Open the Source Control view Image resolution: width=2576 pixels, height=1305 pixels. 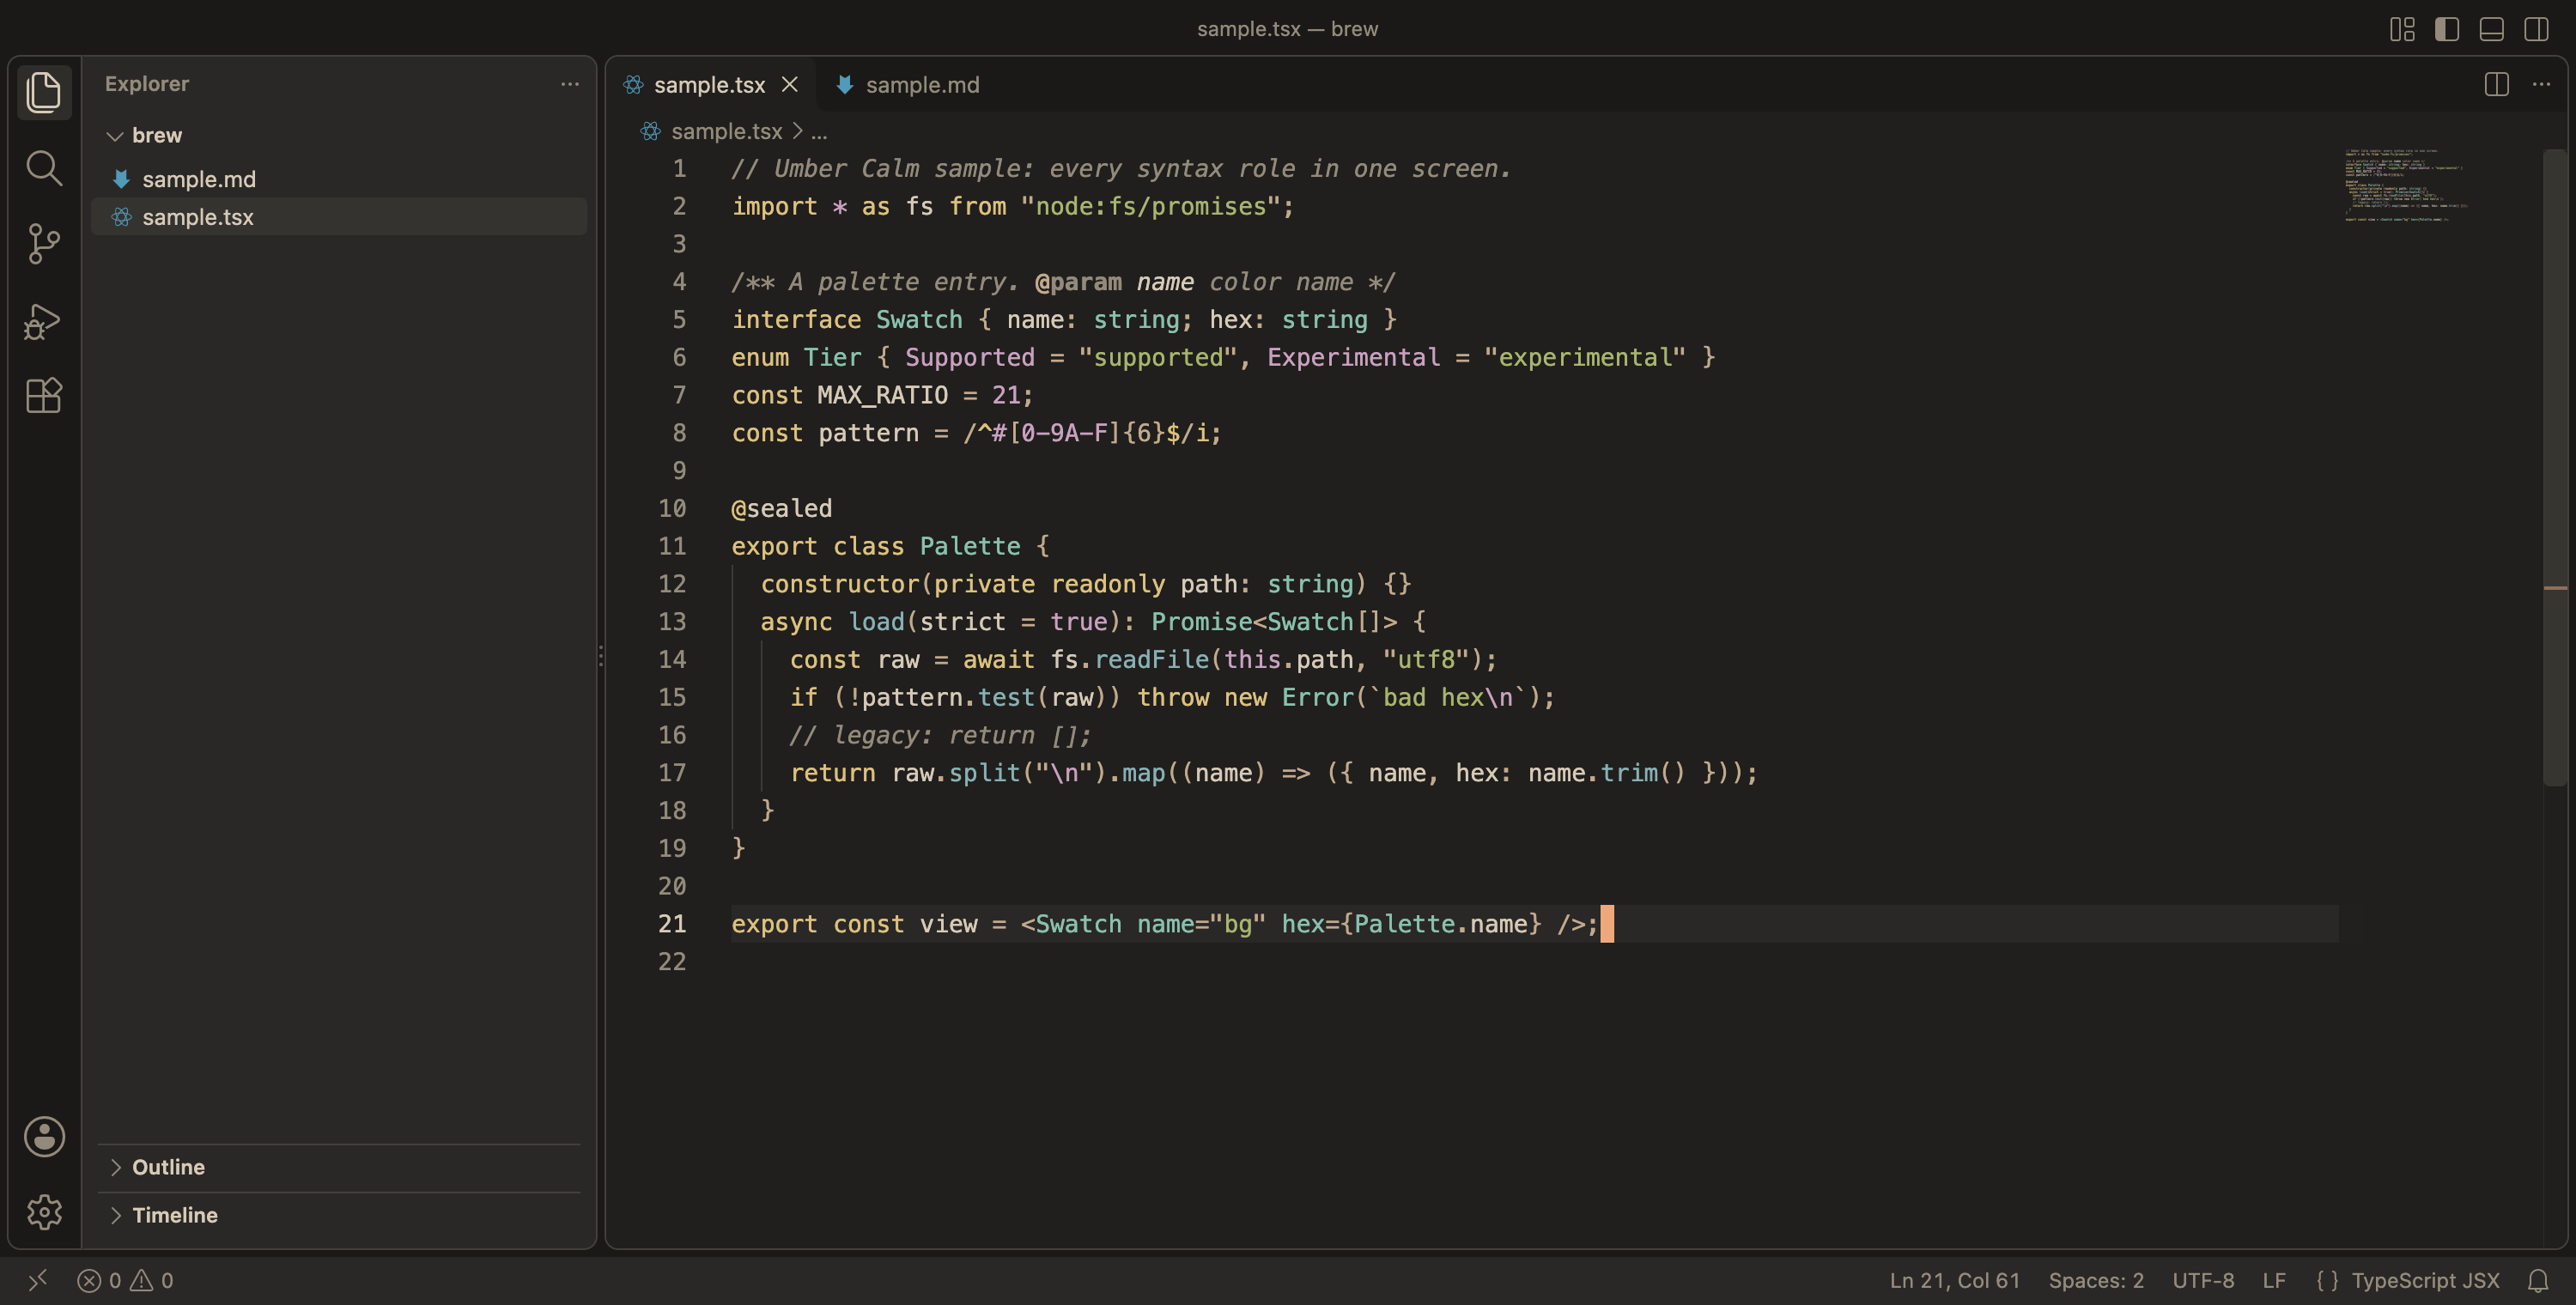(x=44, y=244)
